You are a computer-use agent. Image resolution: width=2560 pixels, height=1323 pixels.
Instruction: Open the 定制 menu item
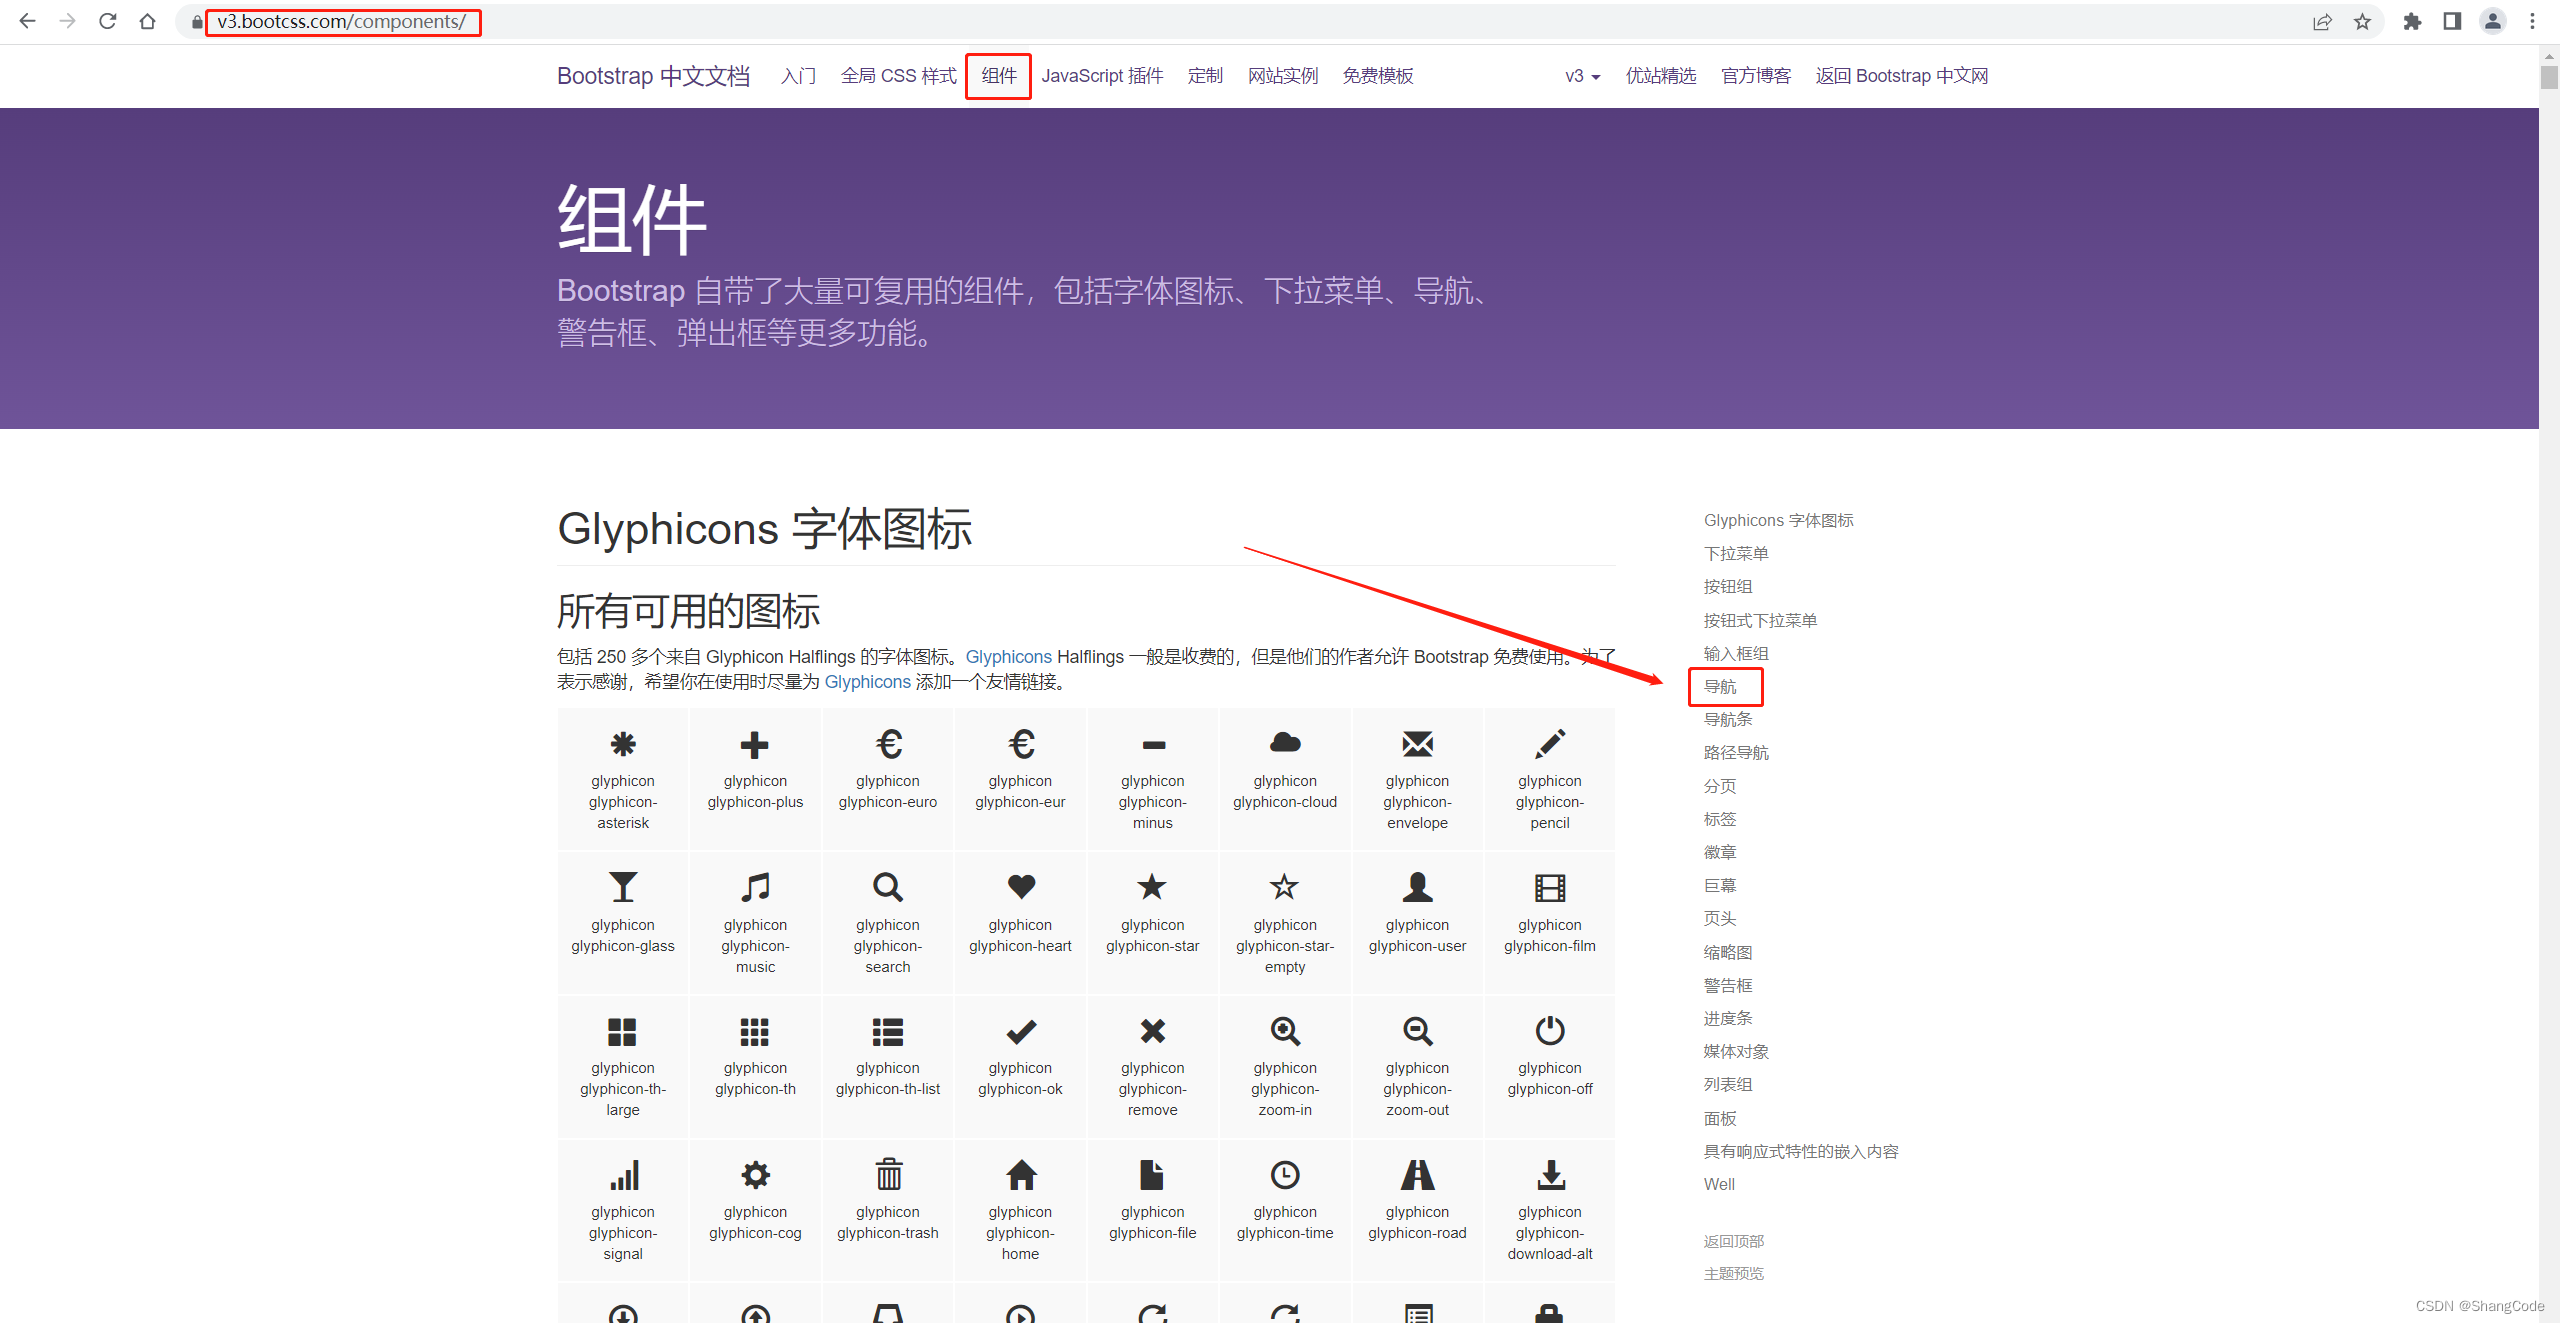1205,75
